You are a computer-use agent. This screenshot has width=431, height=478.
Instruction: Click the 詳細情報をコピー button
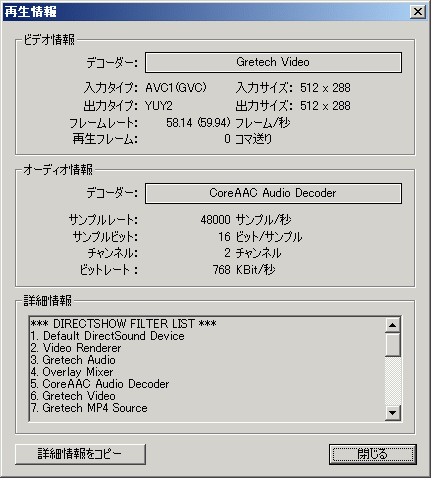80,454
